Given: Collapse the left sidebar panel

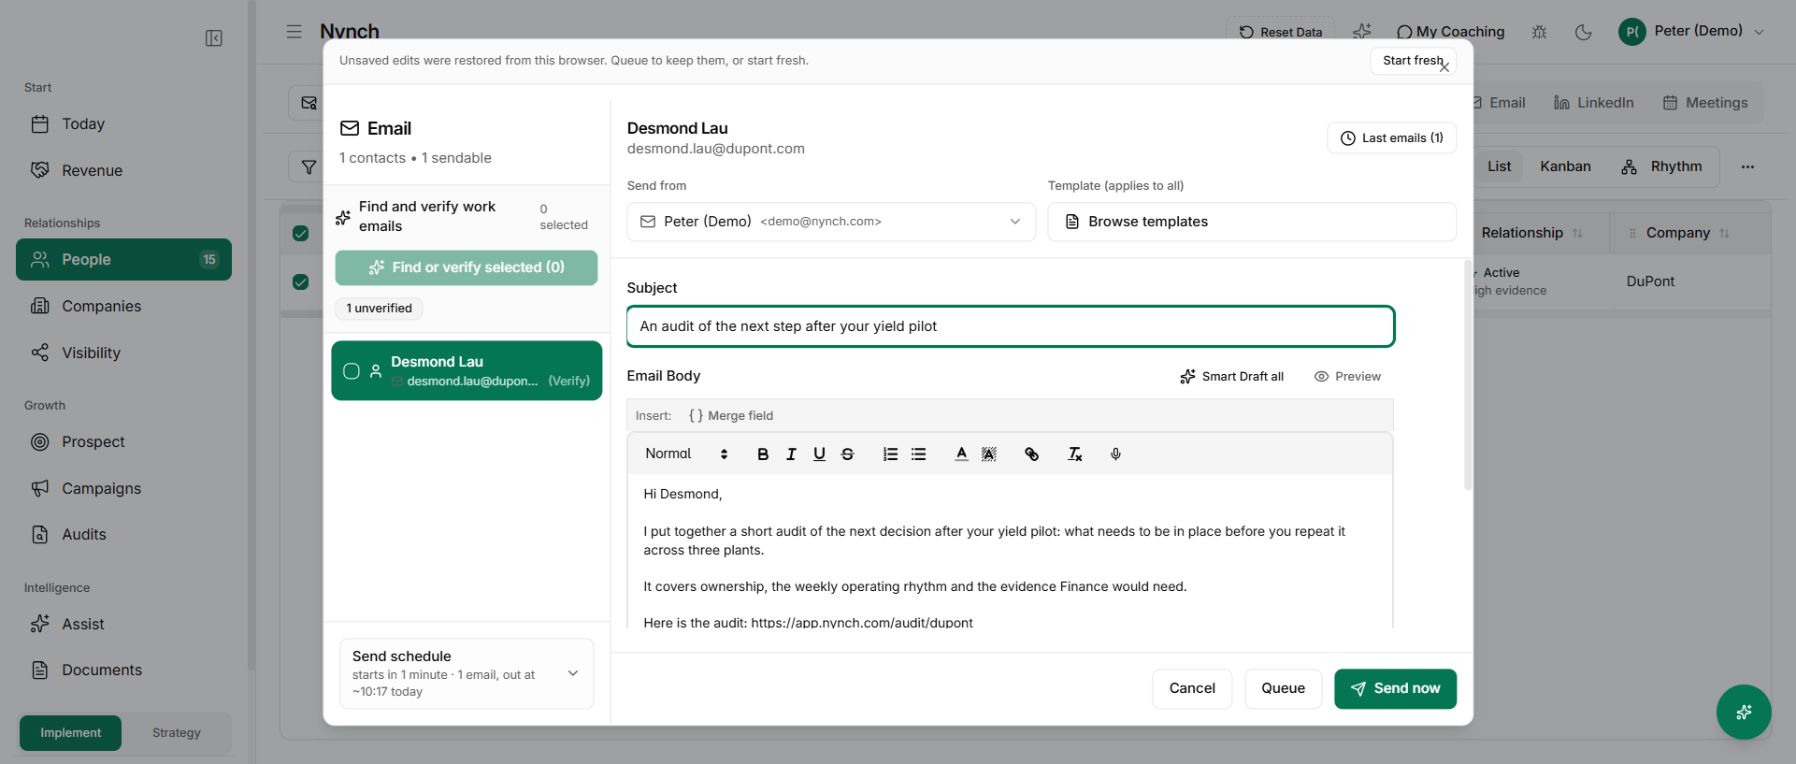Looking at the screenshot, I should tap(214, 38).
